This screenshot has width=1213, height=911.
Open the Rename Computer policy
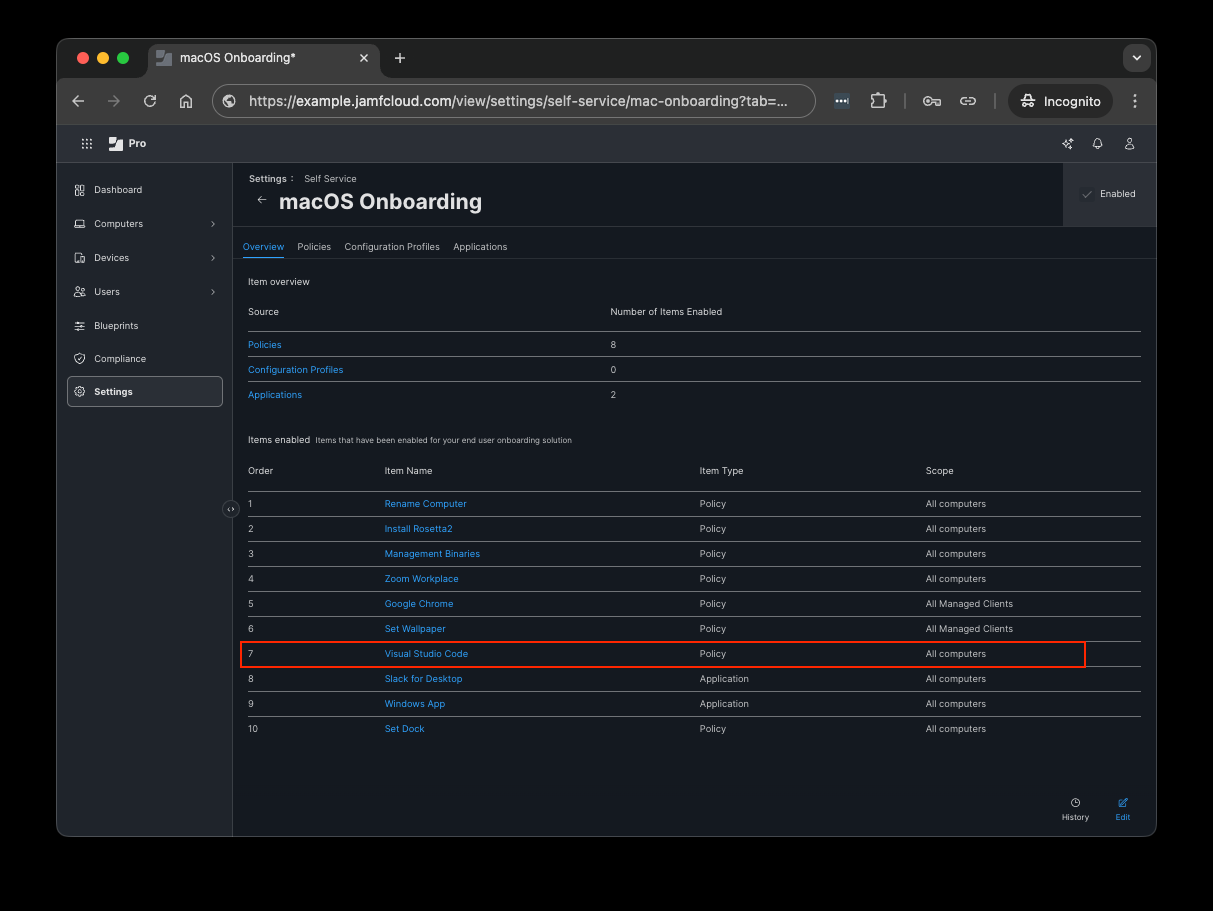(x=426, y=504)
